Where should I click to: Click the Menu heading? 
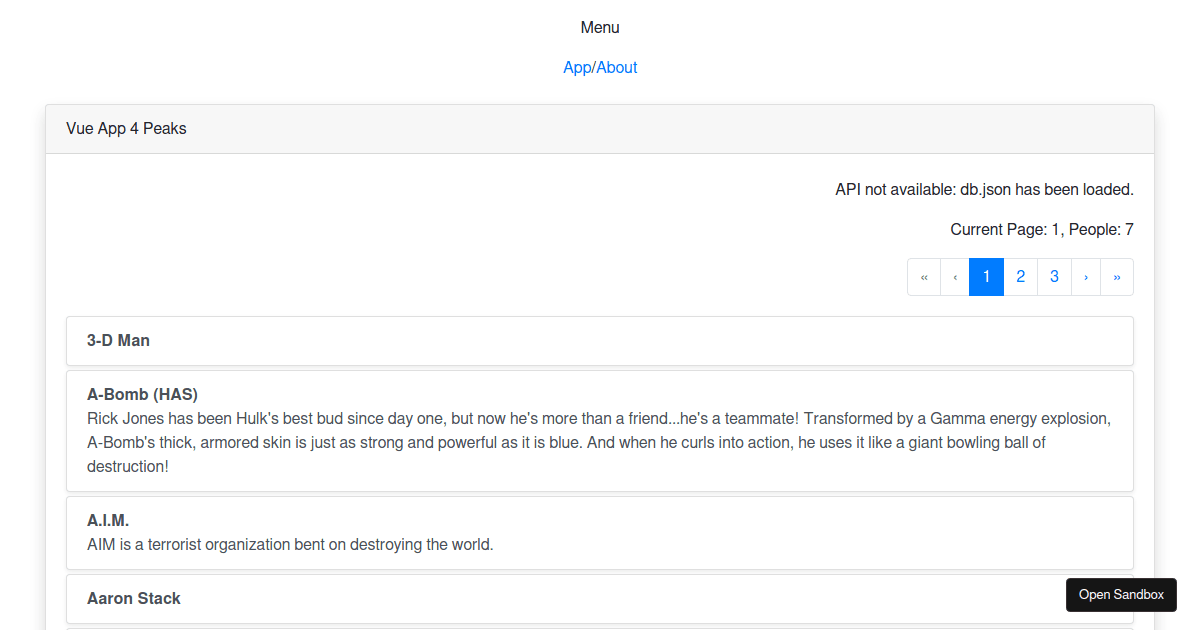pyautogui.click(x=600, y=27)
